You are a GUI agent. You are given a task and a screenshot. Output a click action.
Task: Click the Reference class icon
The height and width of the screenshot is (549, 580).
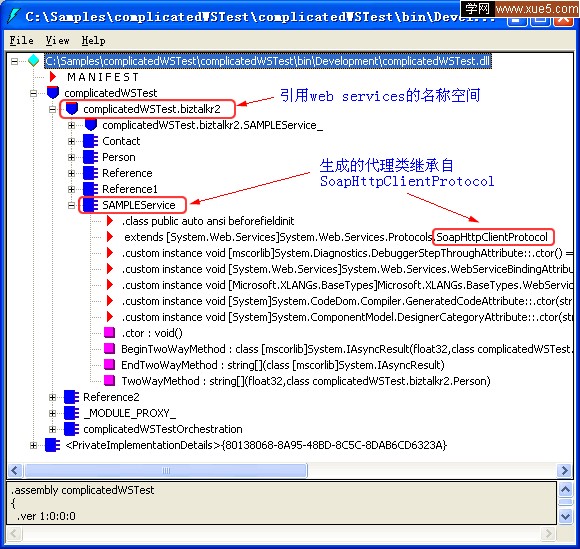(x=90, y=173)
